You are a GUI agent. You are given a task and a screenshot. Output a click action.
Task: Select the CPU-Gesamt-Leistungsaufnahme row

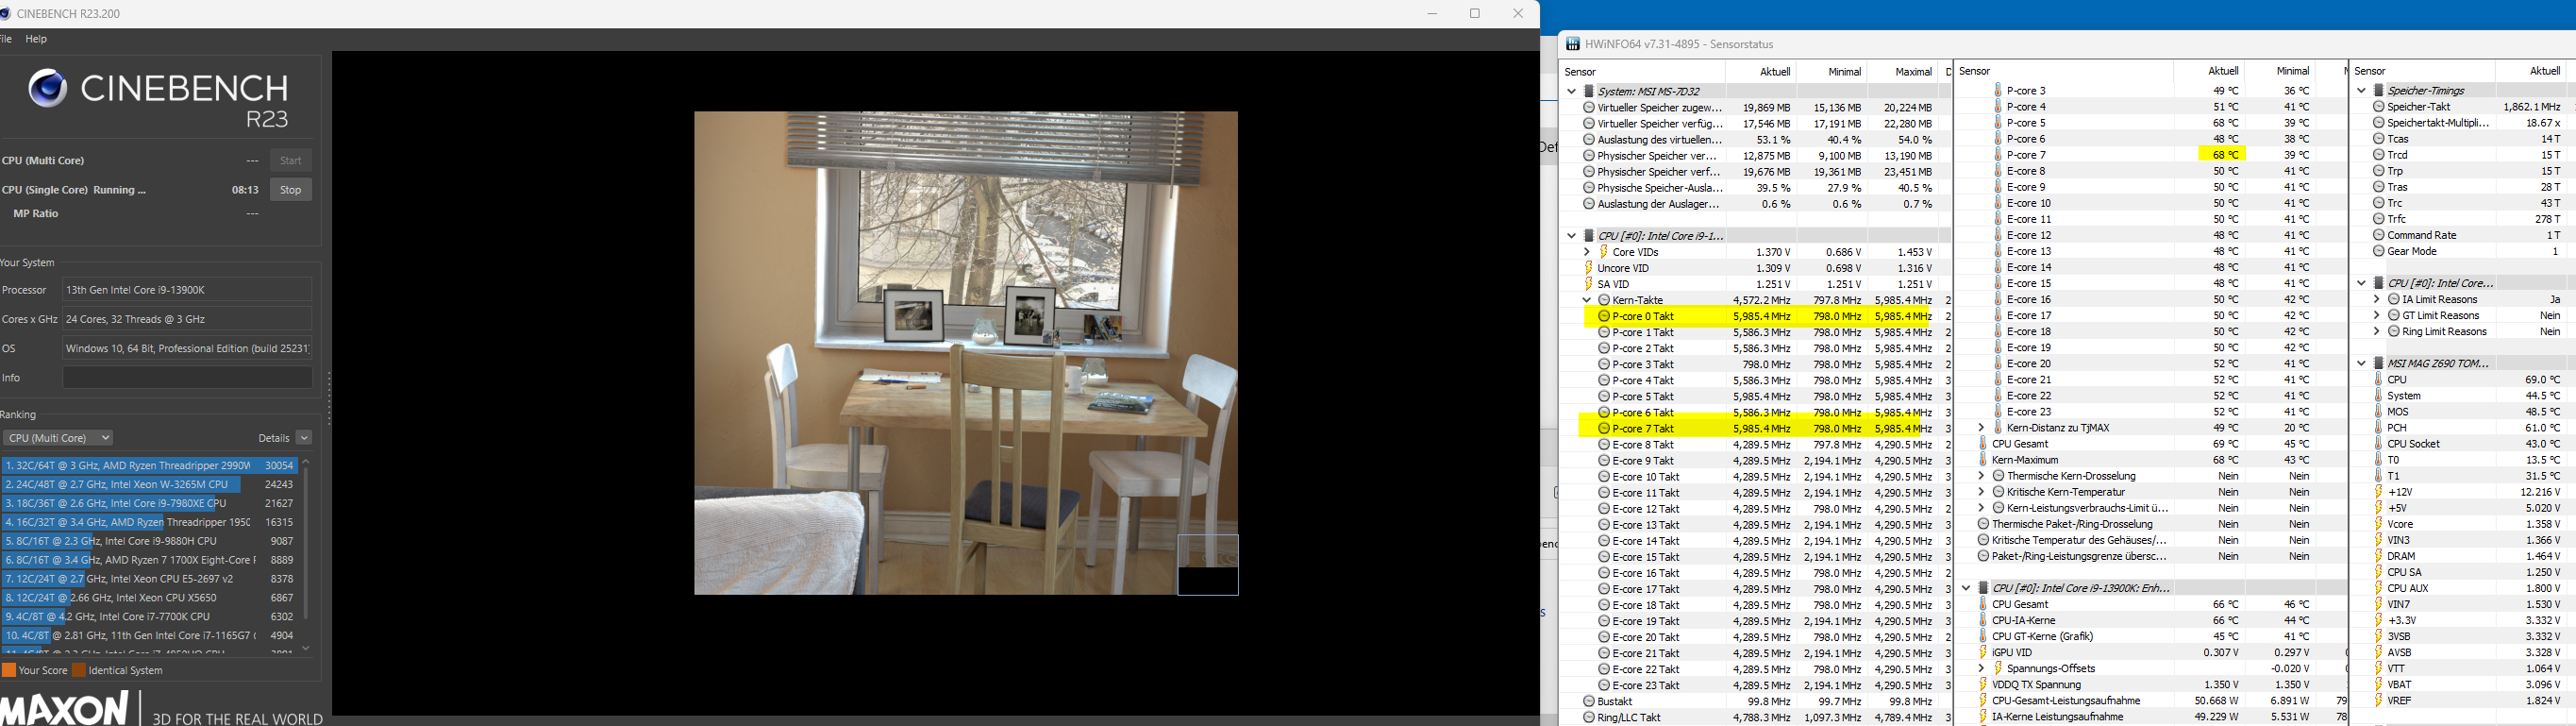coord(2151,701)
